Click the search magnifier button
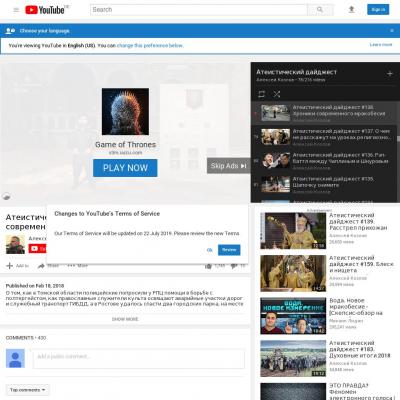This screenshot has width=400, height=400. click(x=320, y=10)
